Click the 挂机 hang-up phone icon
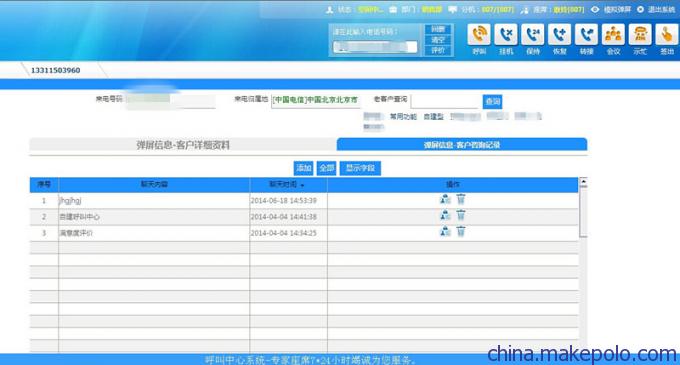680x365 pixels. tap(506, 34)
